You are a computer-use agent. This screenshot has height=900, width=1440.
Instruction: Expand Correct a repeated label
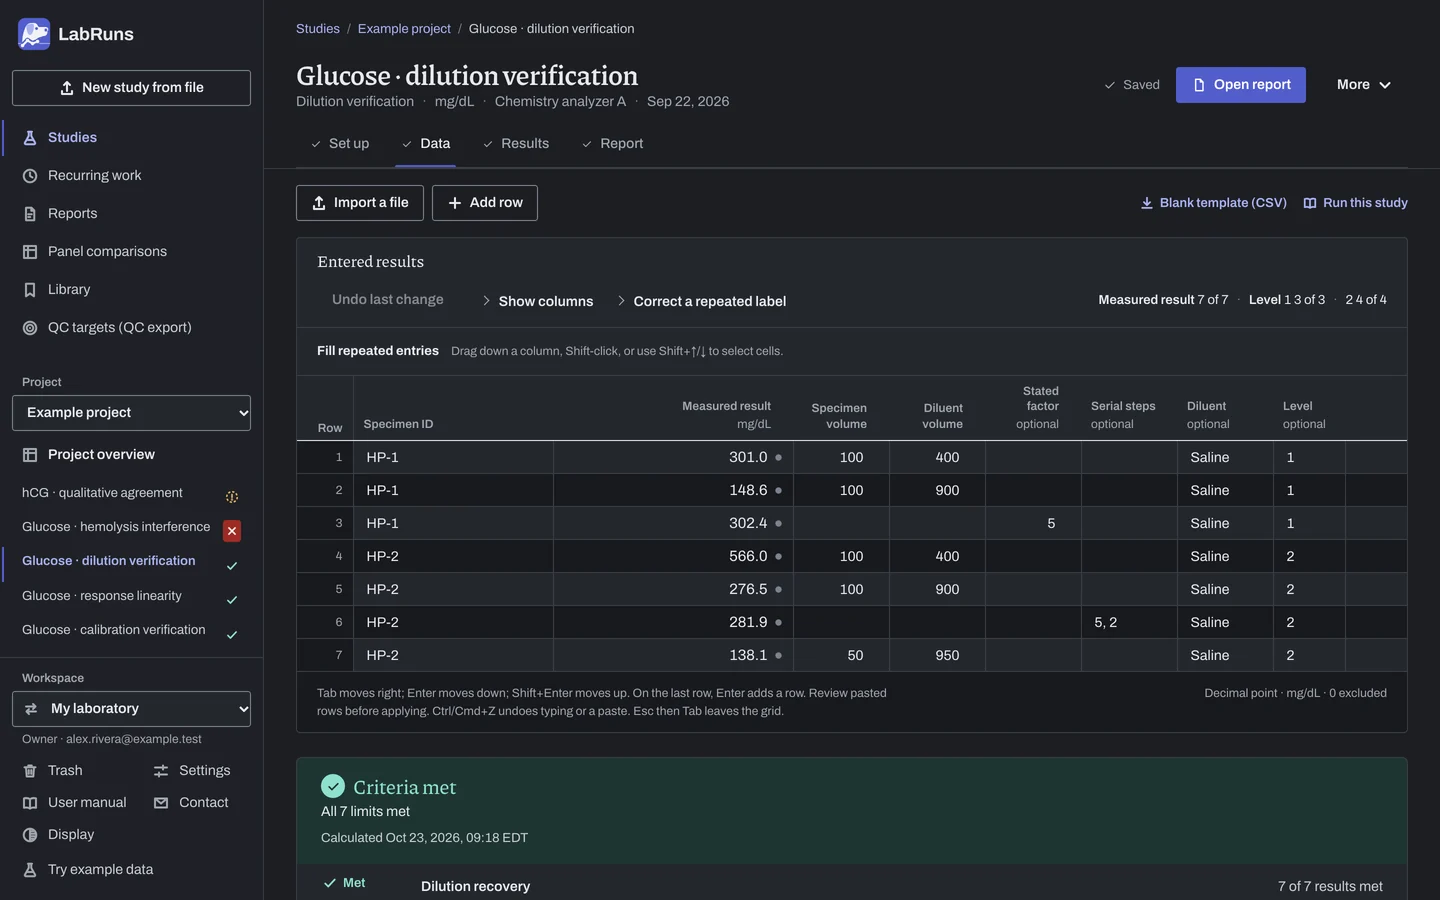pos(702,301)
